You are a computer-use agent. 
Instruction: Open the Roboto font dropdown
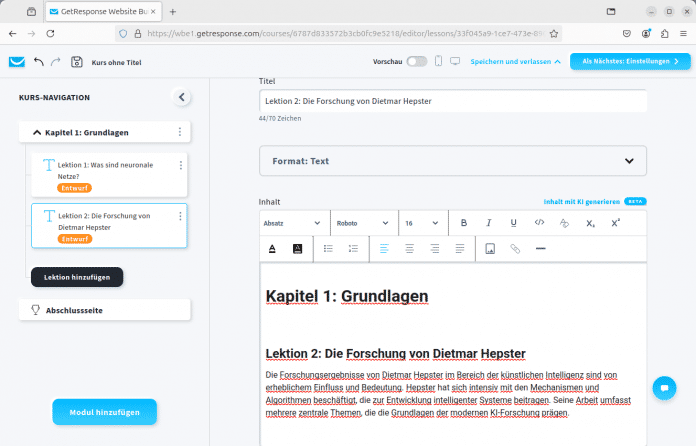click(363, 222)
